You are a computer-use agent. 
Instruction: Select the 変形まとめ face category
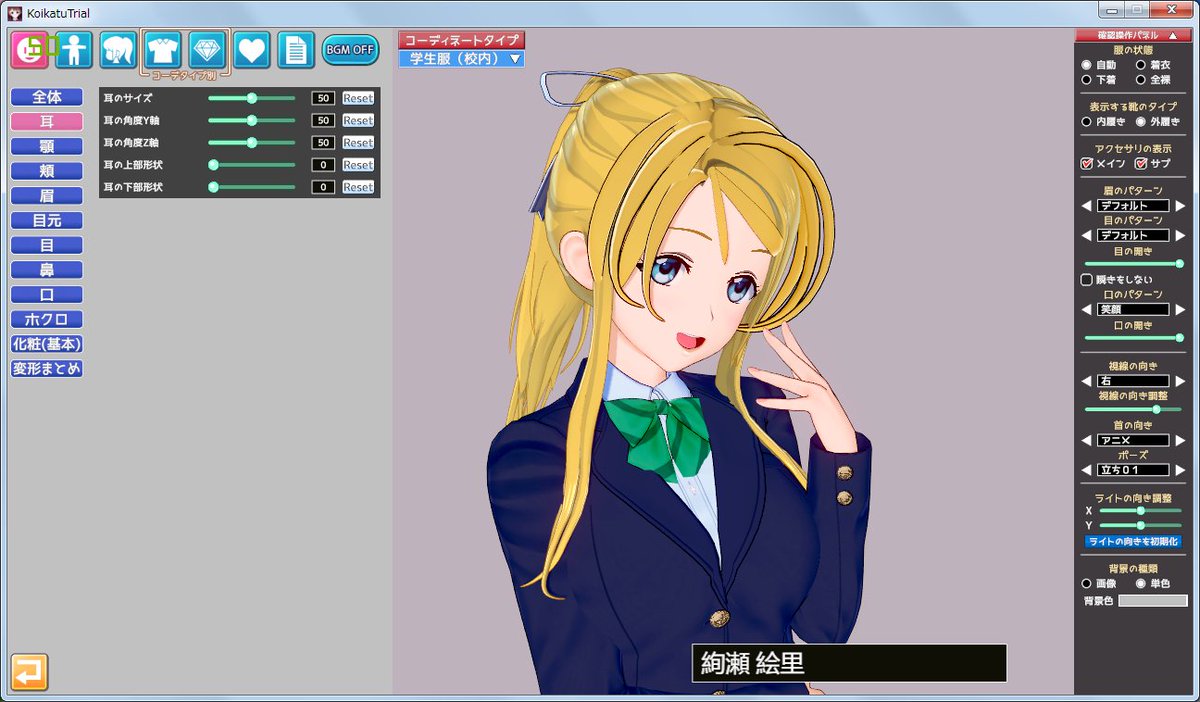pyautogui.click(x=46, y=368)
